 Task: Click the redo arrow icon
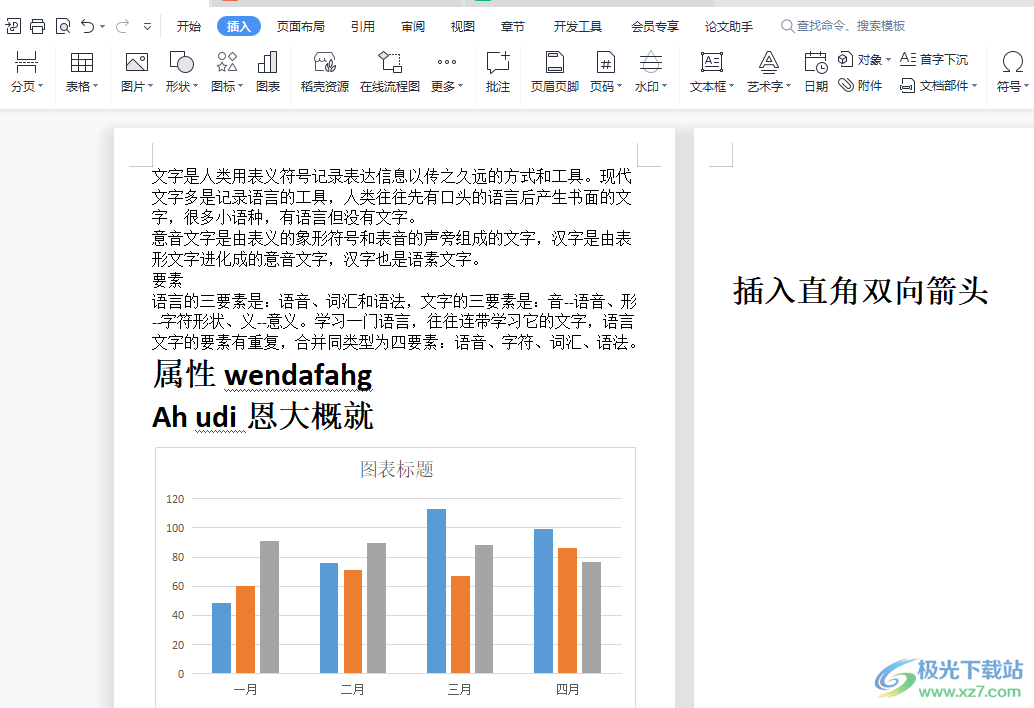click(122, 26)
